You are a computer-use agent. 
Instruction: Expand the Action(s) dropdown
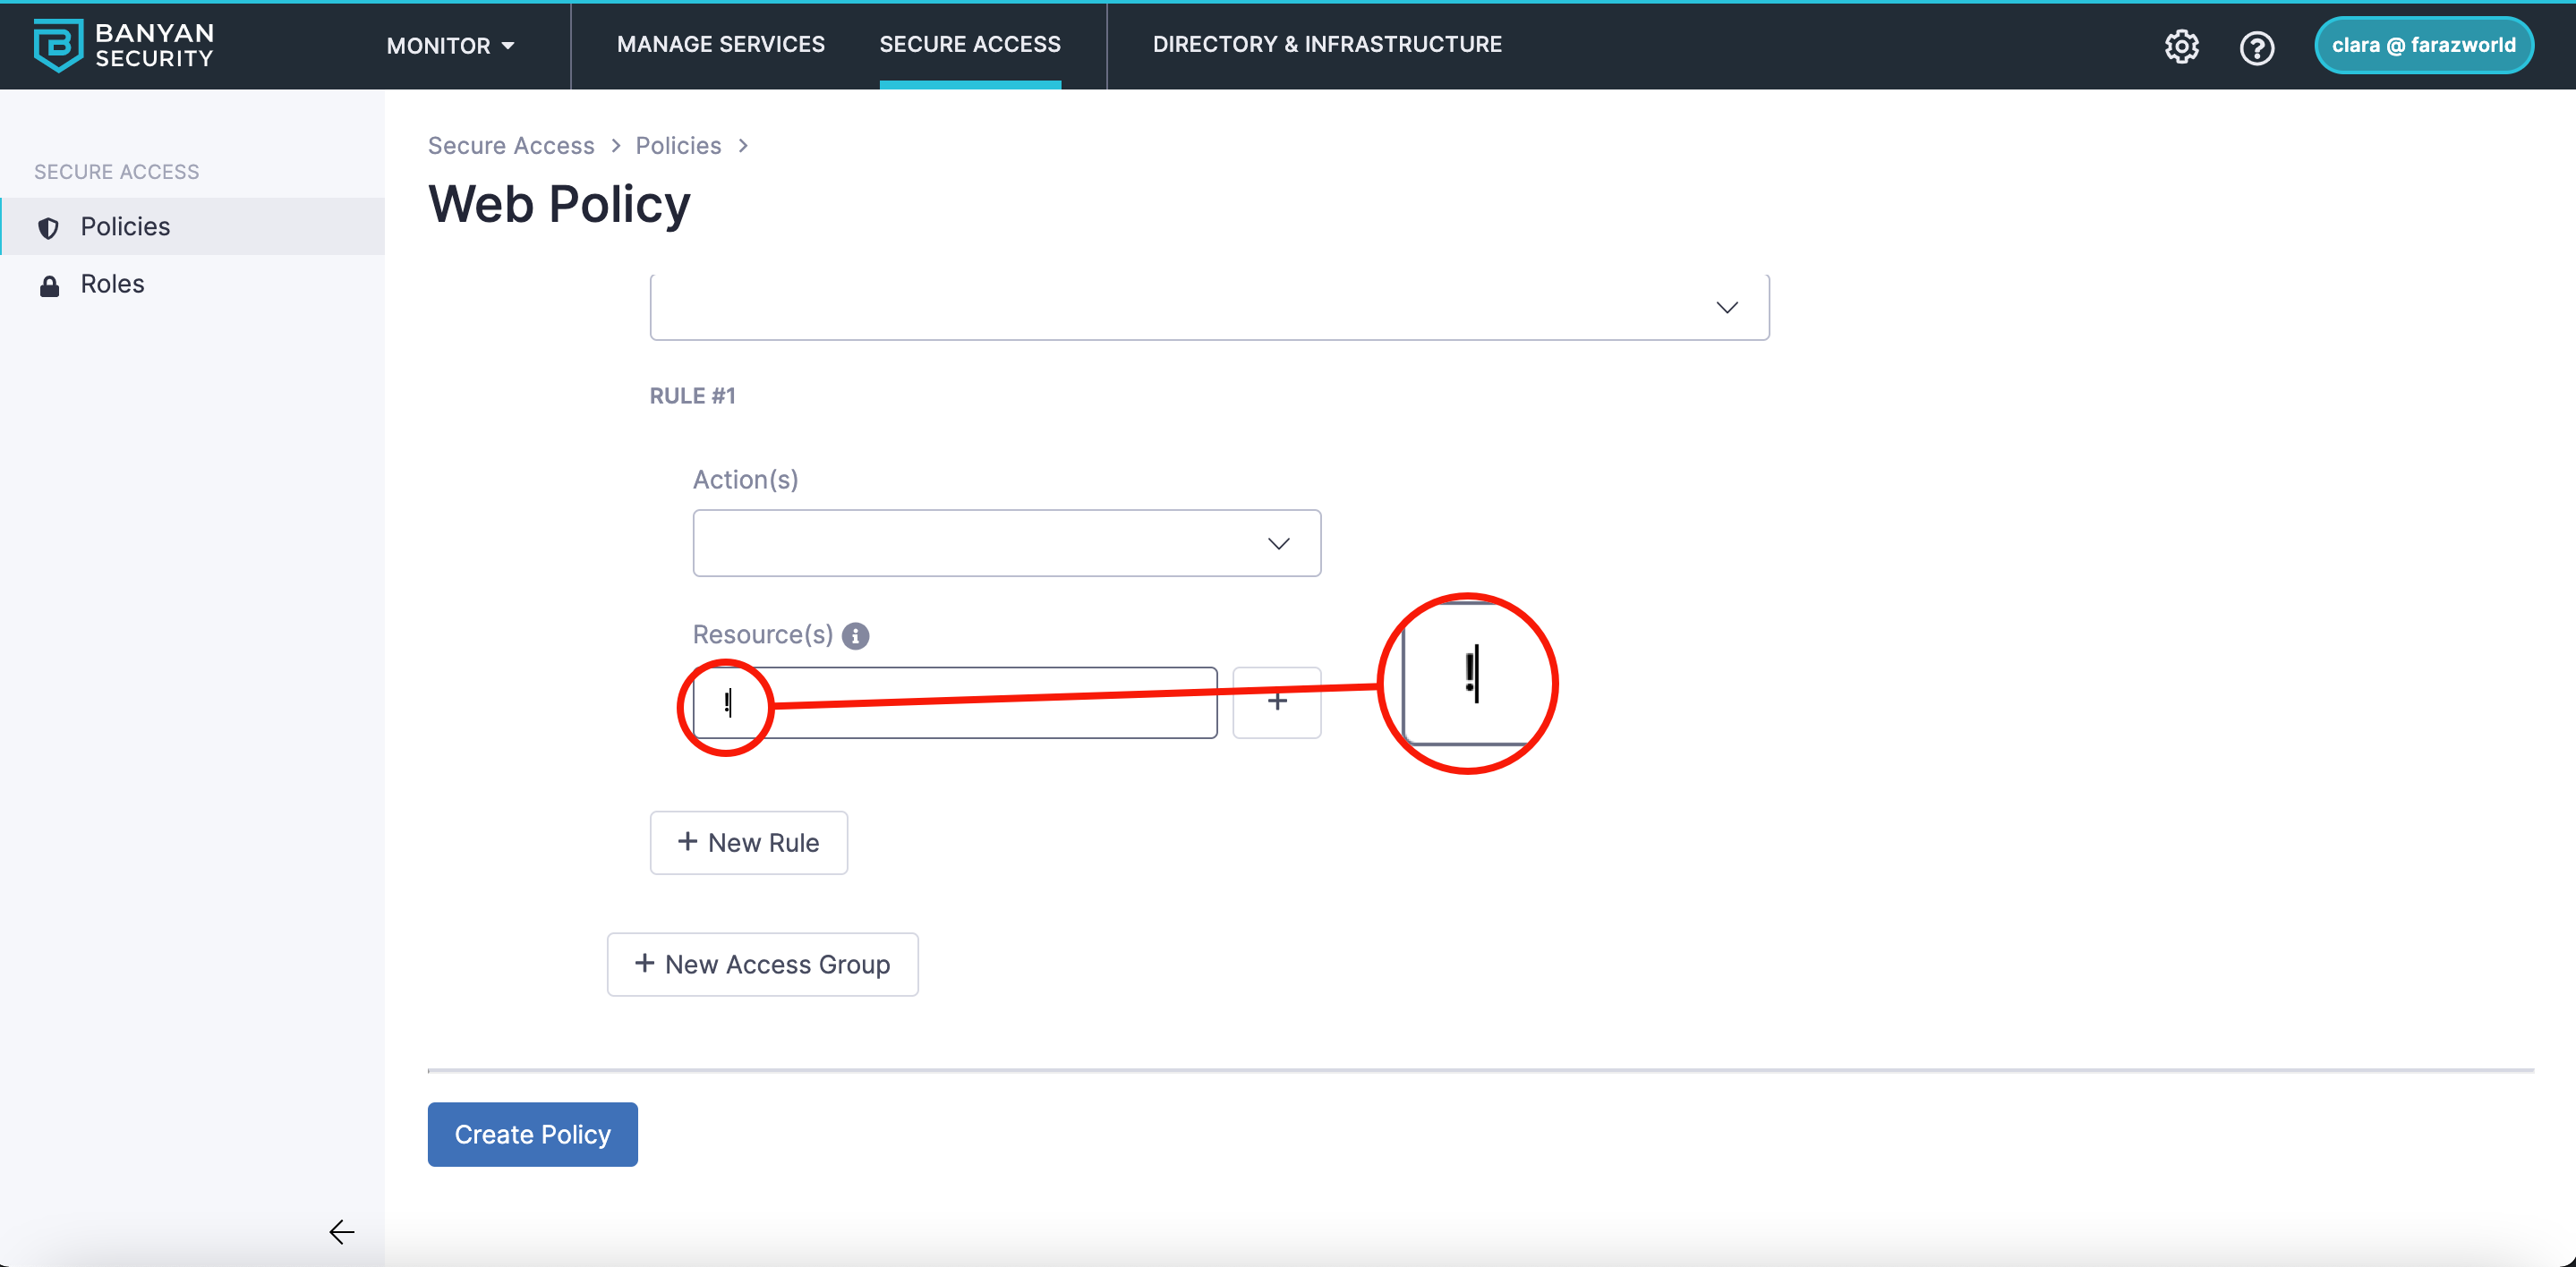tap(1006, 543)
